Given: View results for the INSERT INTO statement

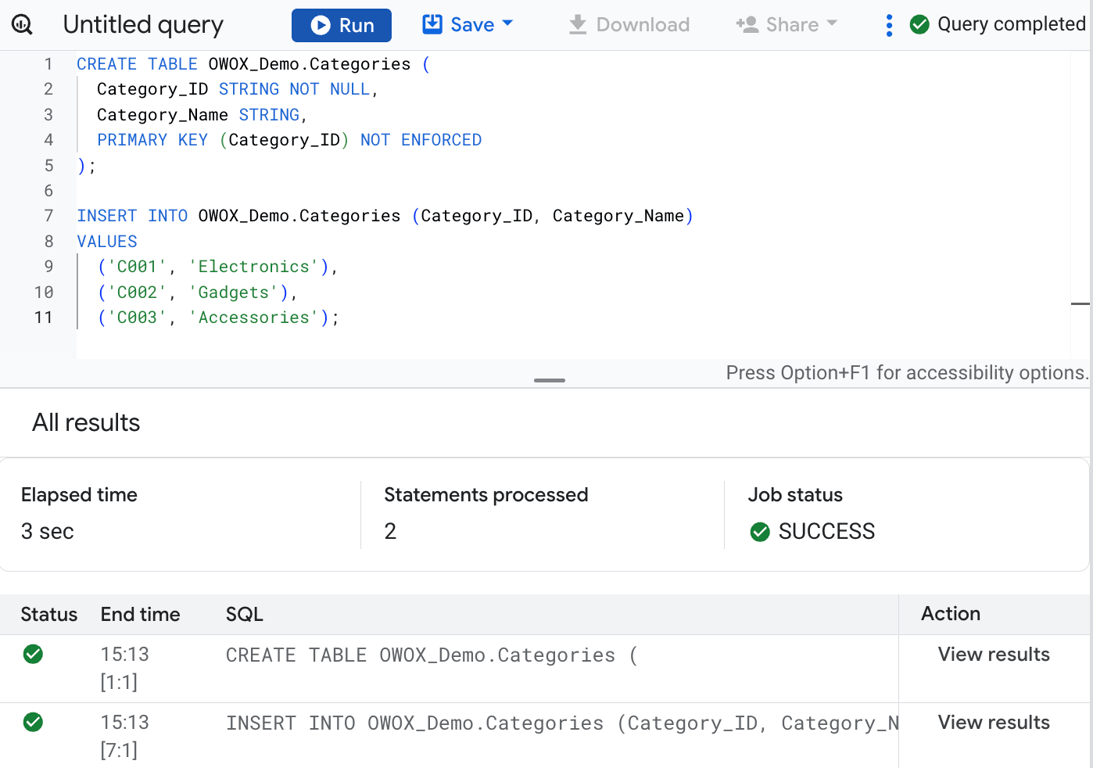Looking at the screenshot, I should pos(993,723).
